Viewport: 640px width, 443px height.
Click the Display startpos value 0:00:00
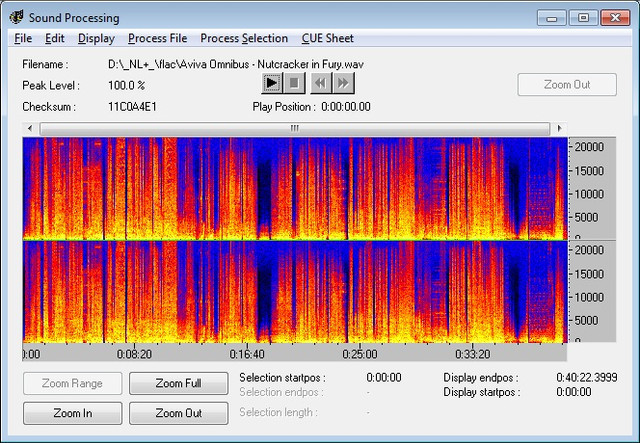pyautogui.click(x=573, y=392)
